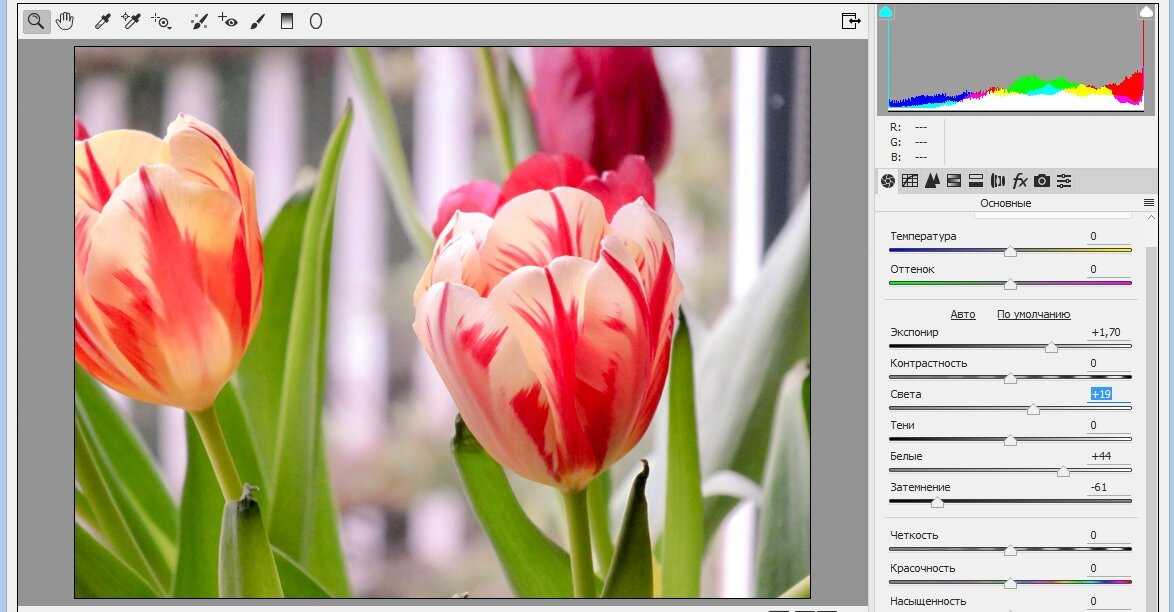Open the Detail panel tab
The width and height of the screenshot is (1174, 612).
pos(932,181)
